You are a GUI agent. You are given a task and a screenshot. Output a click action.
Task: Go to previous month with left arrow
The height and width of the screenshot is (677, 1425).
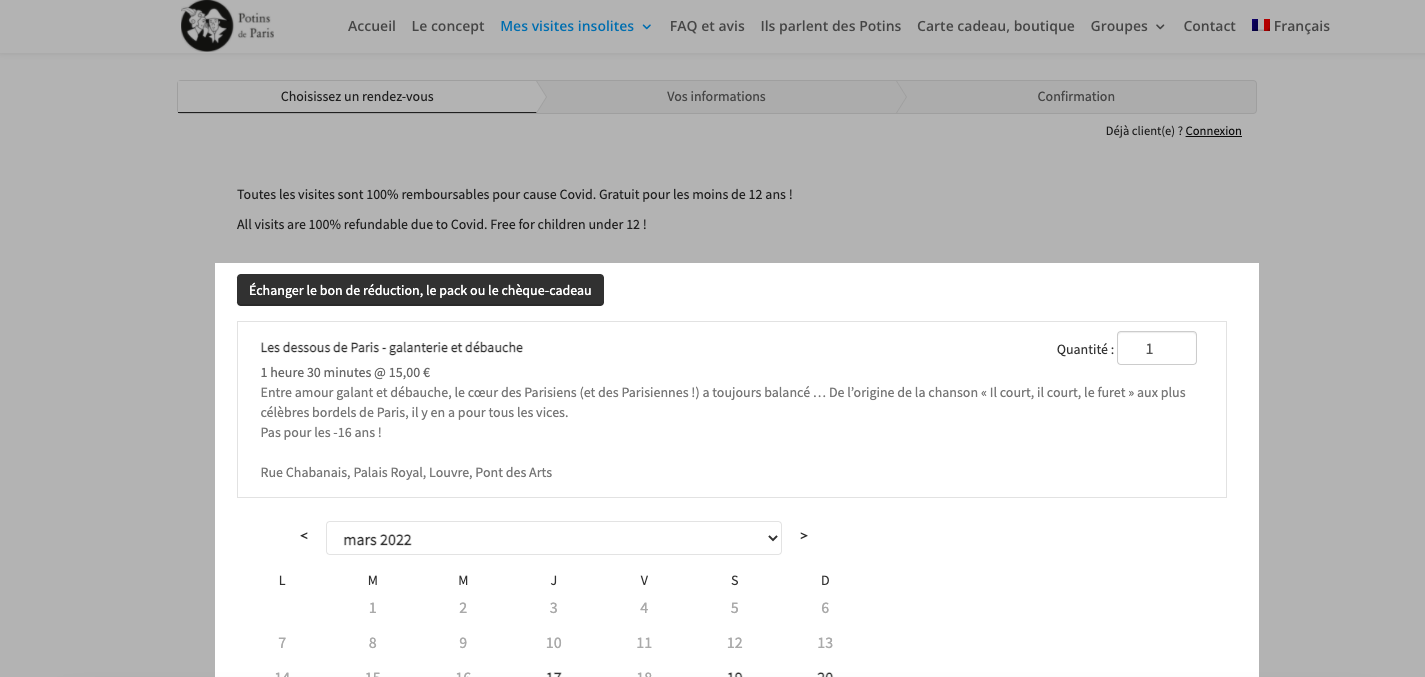[x=304, y=536]
